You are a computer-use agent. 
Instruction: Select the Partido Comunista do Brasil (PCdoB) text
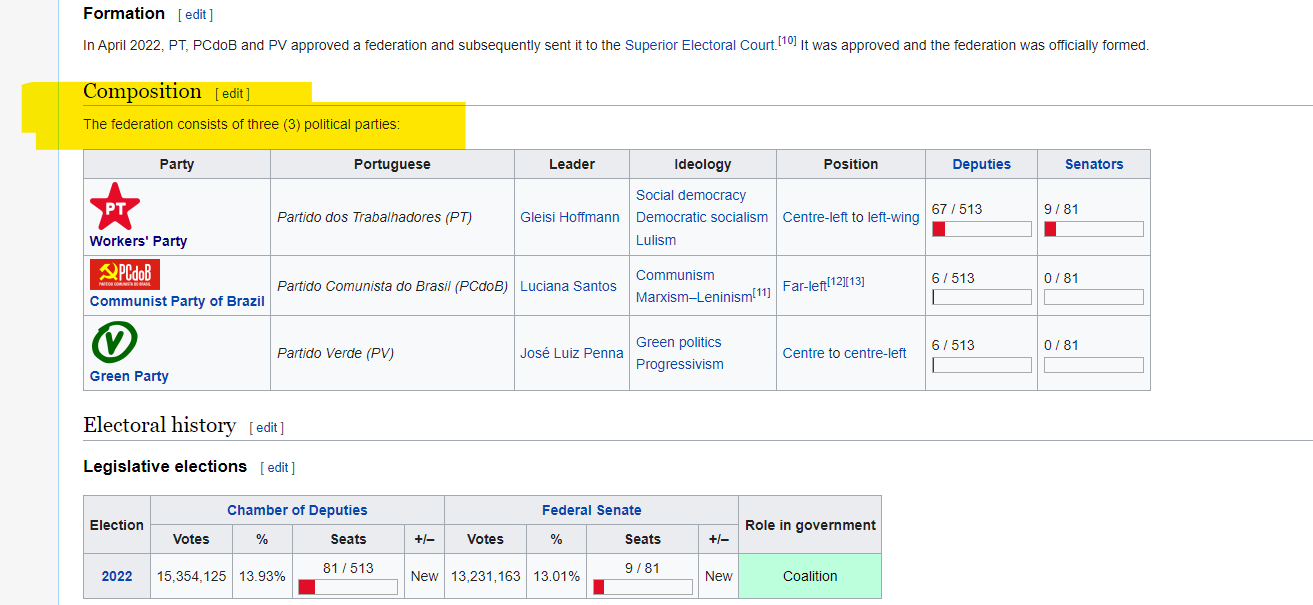(393, 286)
